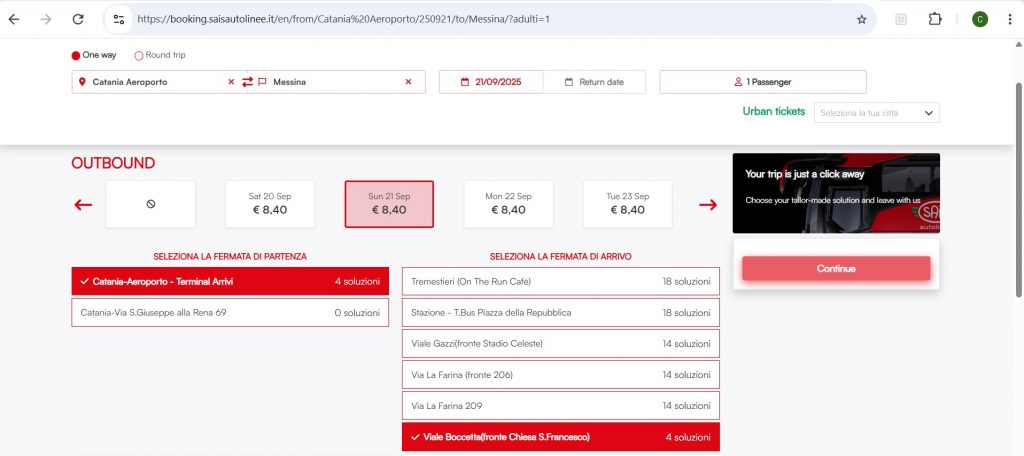Go to previous dates with left arrow
The width and height of the screenshot is (1024, 456).
coord(83,205)
